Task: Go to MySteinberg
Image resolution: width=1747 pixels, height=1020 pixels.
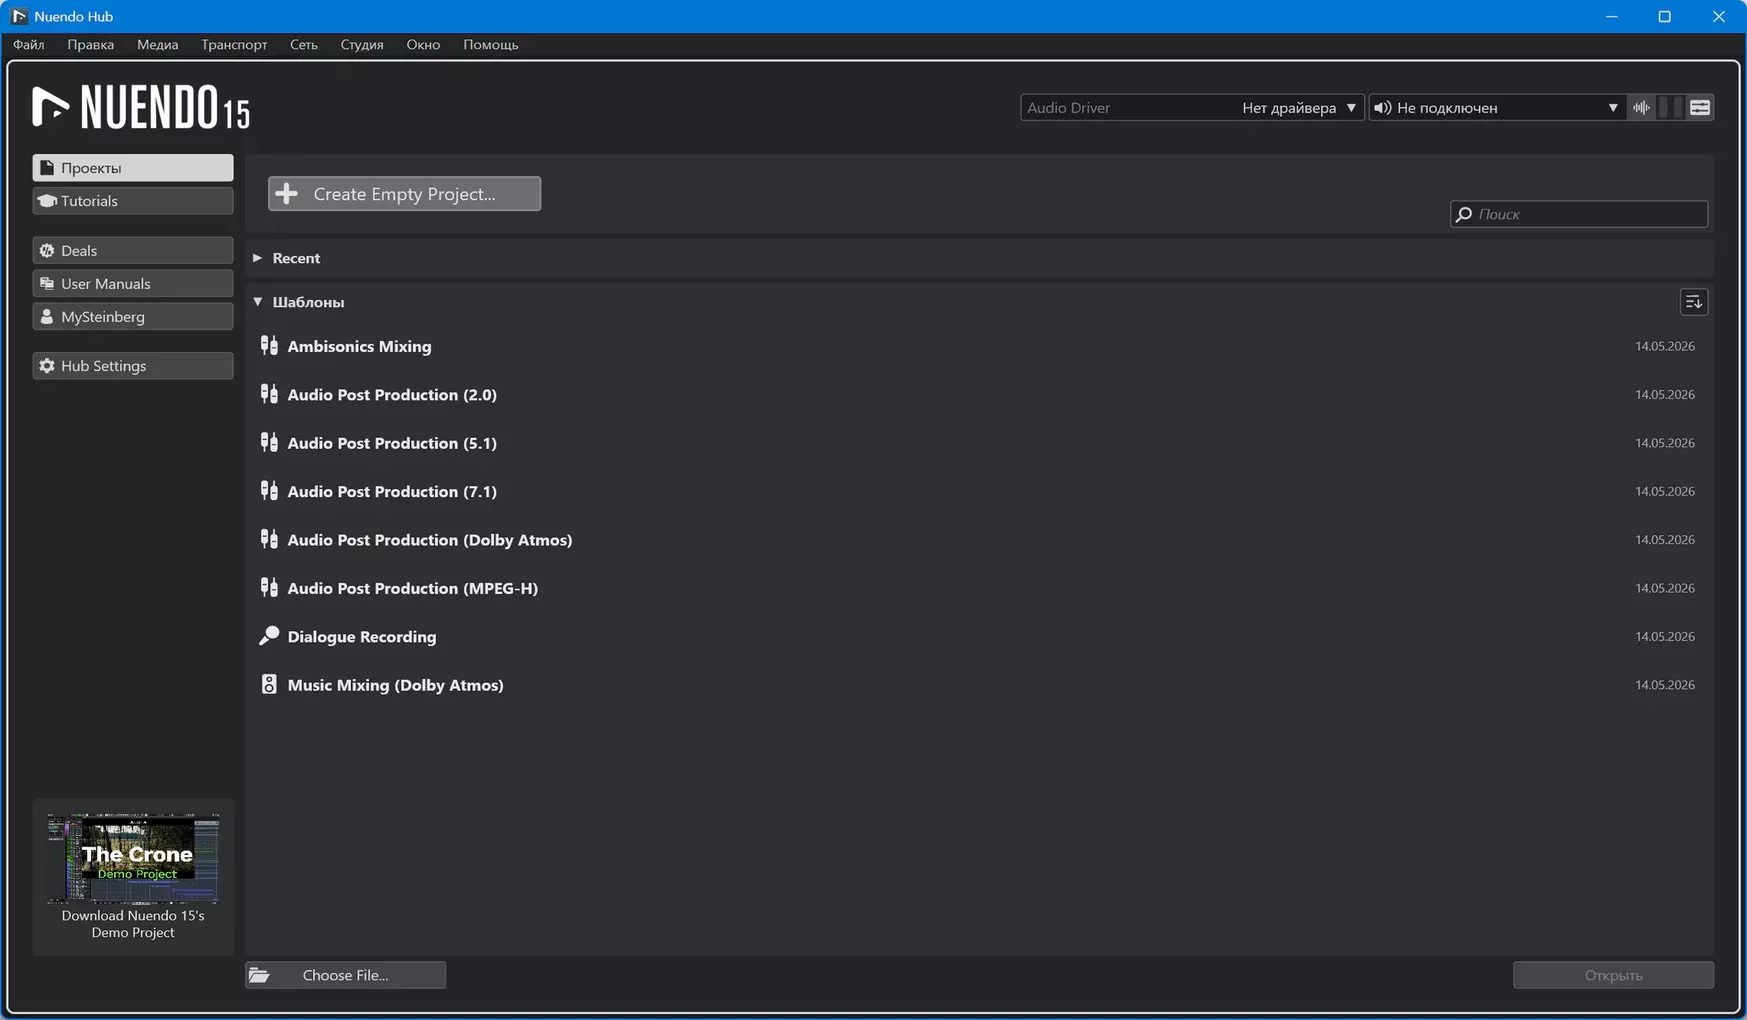Action: (x=133, y=316)
